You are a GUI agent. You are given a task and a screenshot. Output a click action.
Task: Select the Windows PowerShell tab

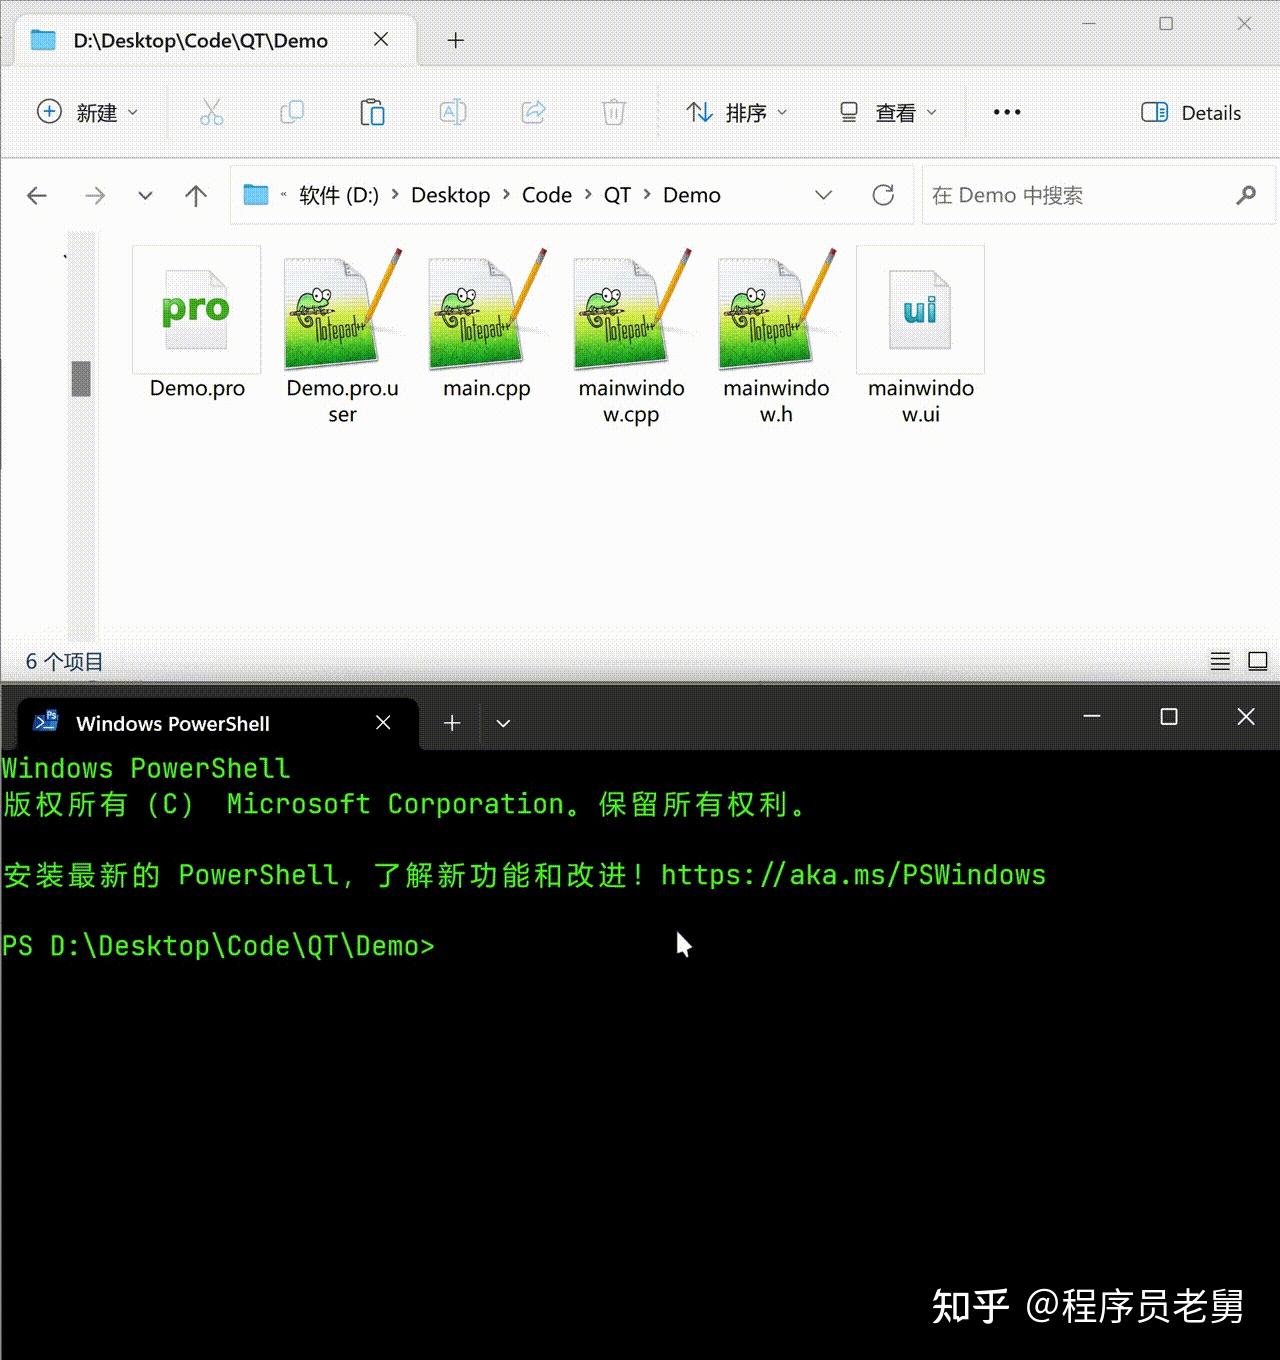pos(172,722)
